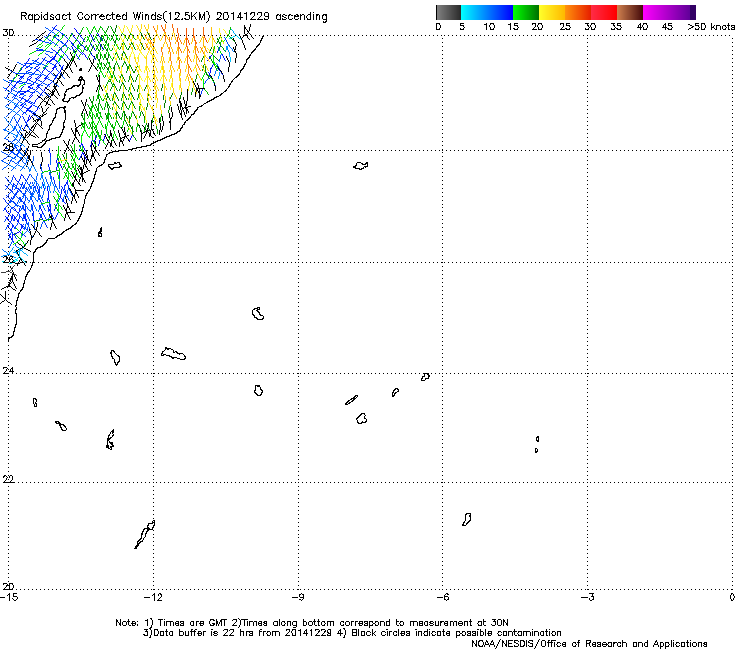The image size is (740, 650).
Task: Click the outline east of -6 below 22N
Action: [x=466, y=520]
